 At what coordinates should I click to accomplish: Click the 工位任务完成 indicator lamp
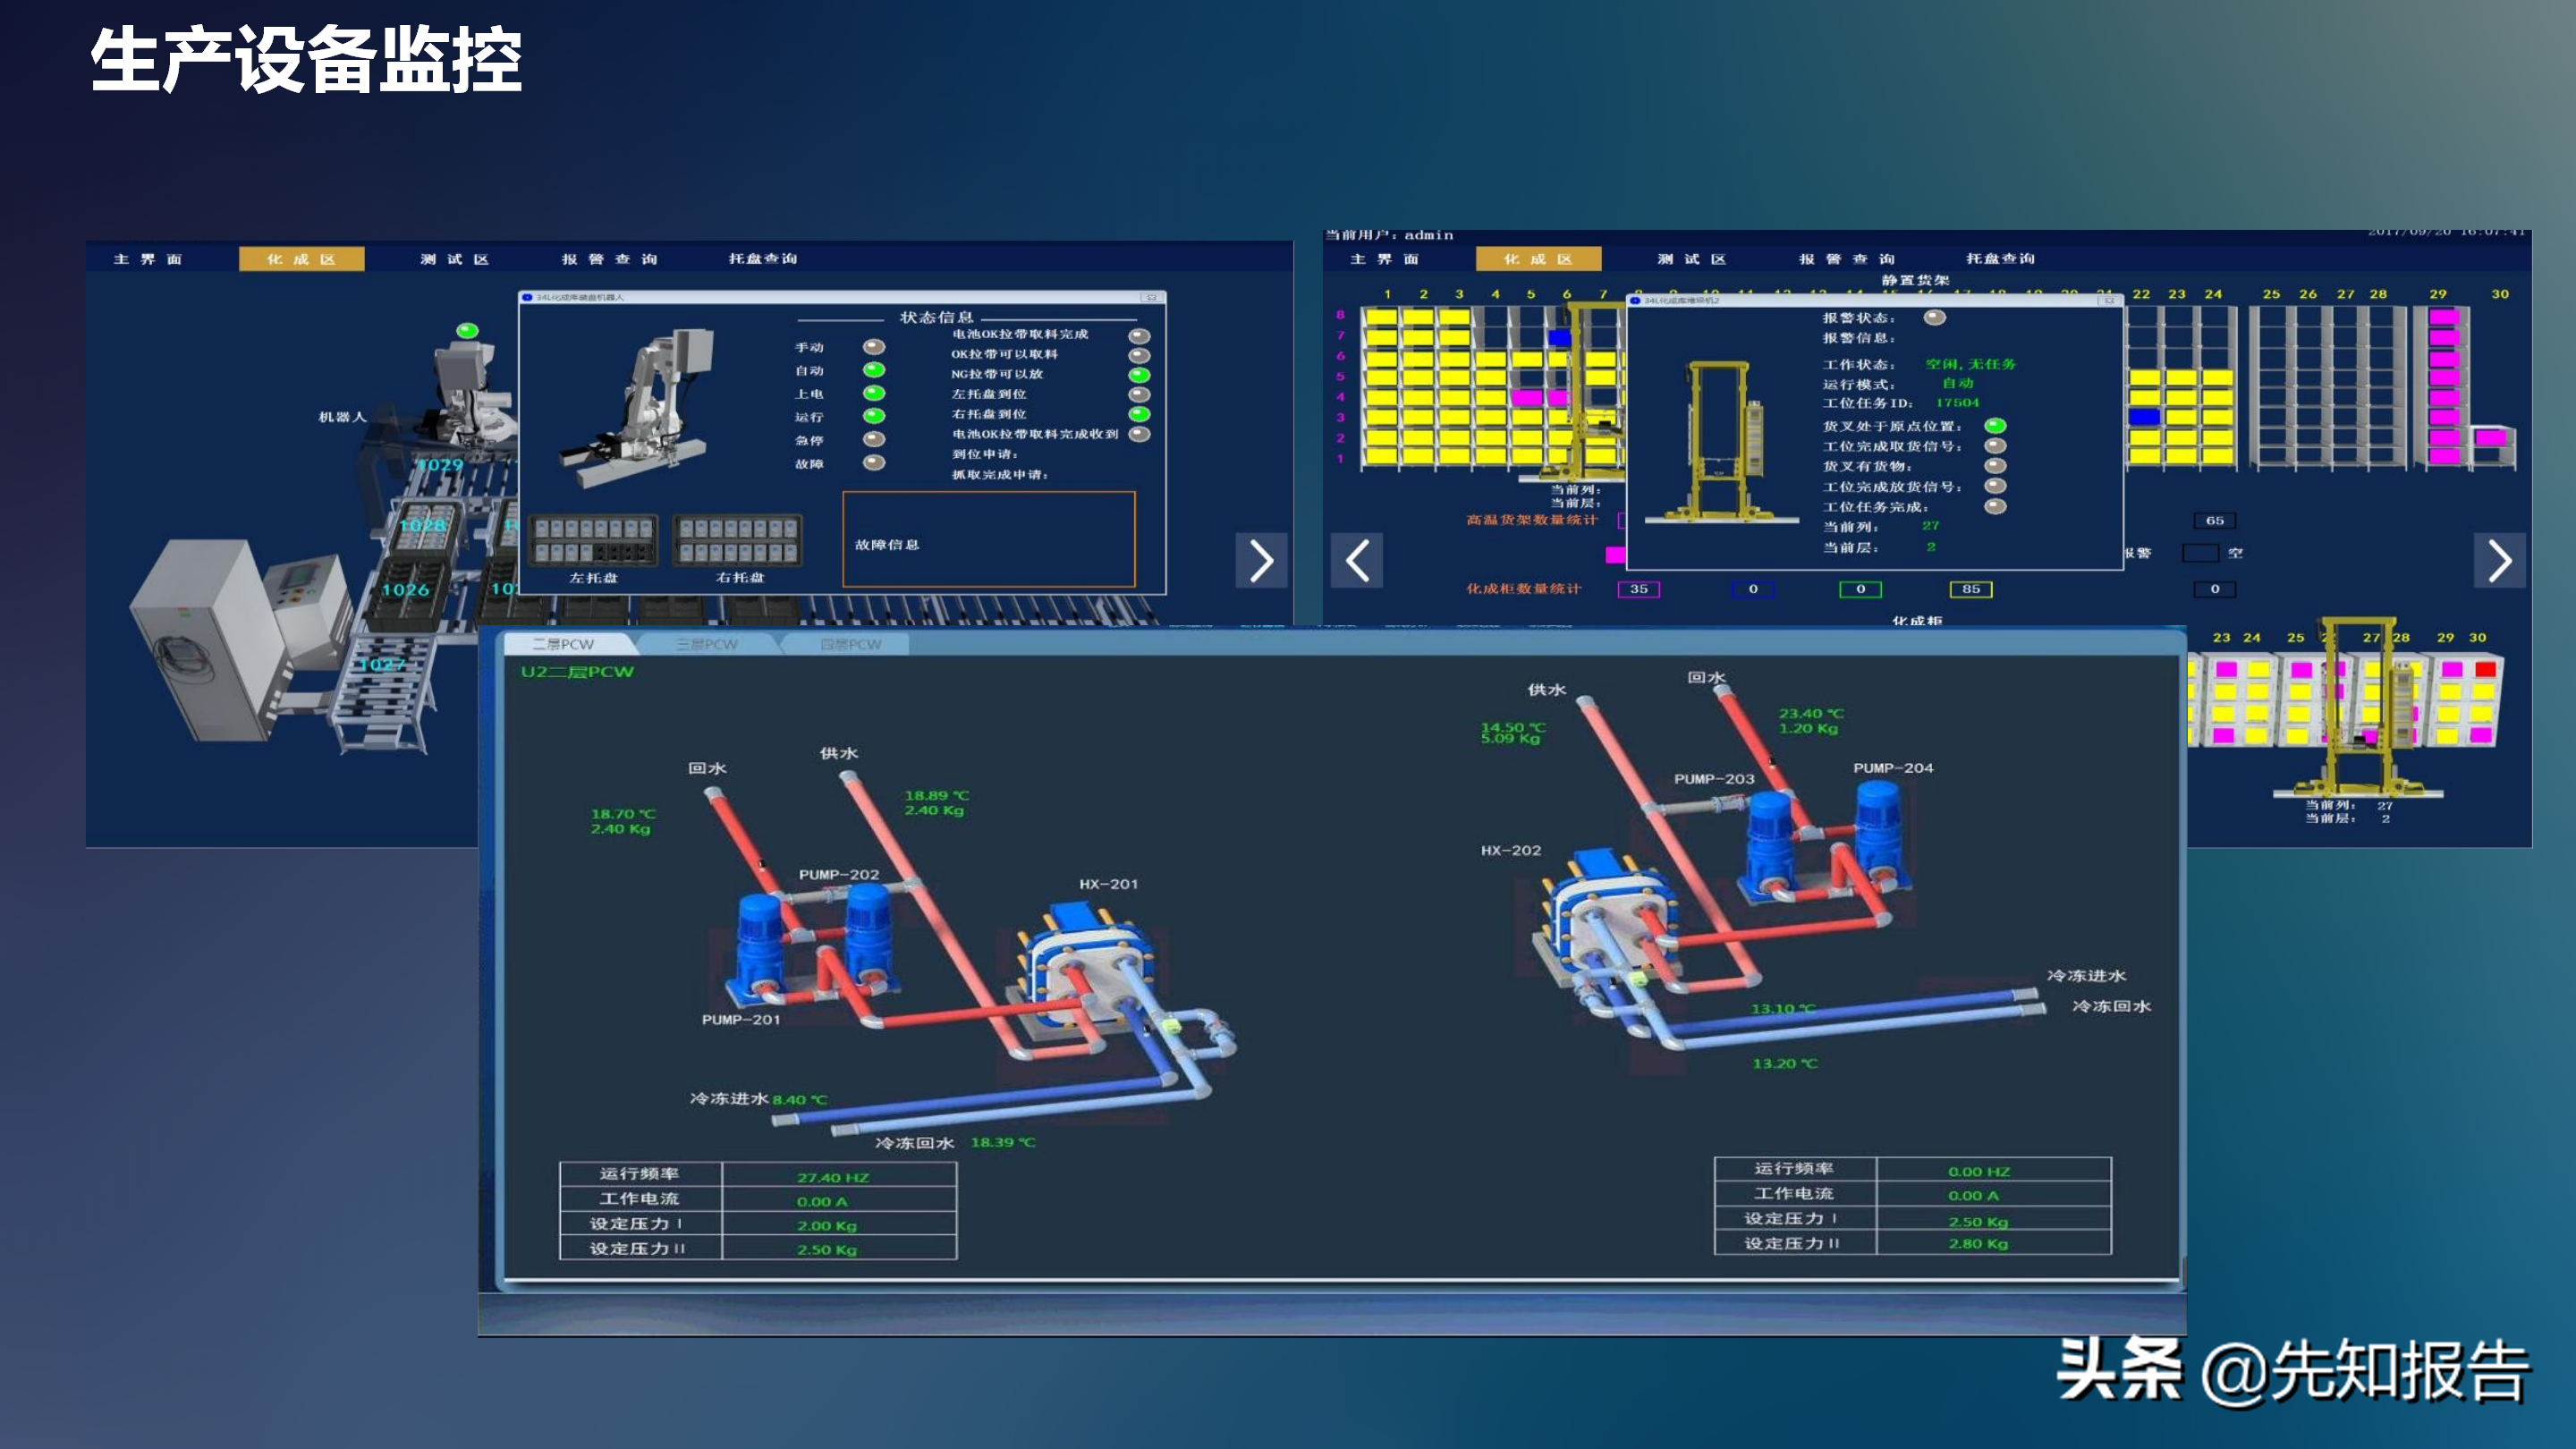coord(1995,506)
